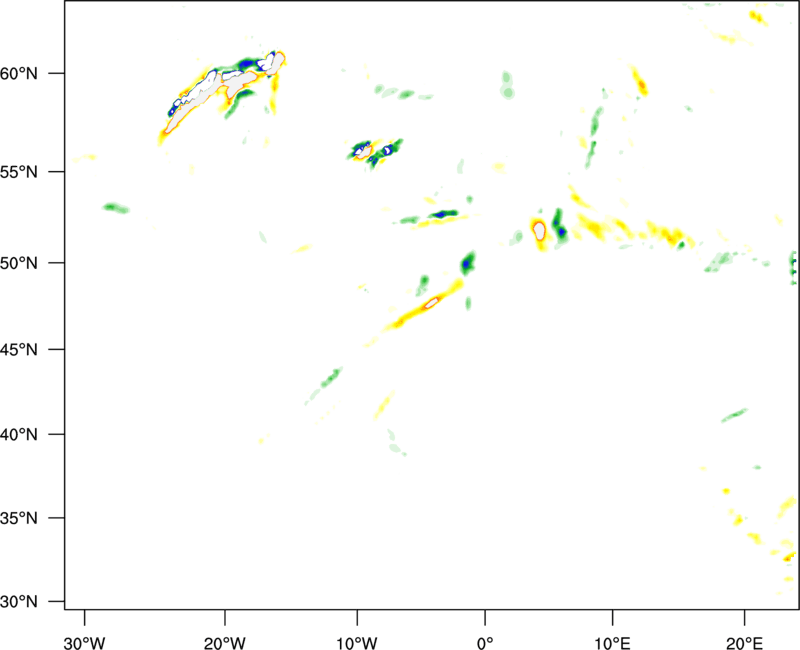Click the 60°N latitude label

pyautogui.click(x=19, y=74)
